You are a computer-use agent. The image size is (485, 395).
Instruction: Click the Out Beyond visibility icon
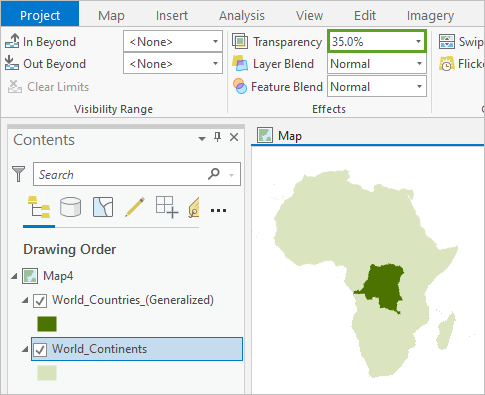coord(12,63)
